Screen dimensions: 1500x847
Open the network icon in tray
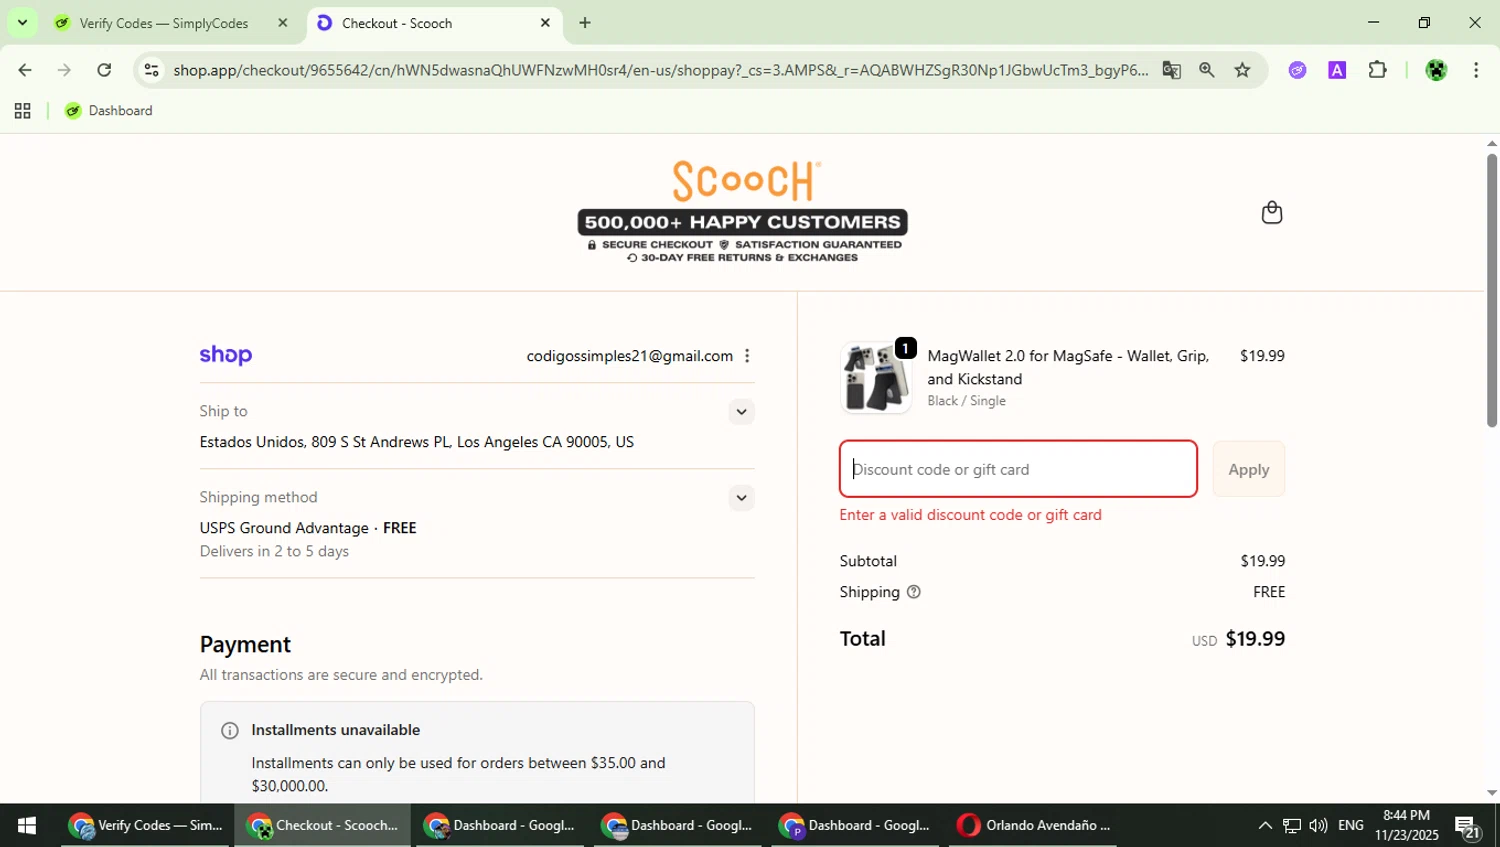click(x=1292, y=825)
